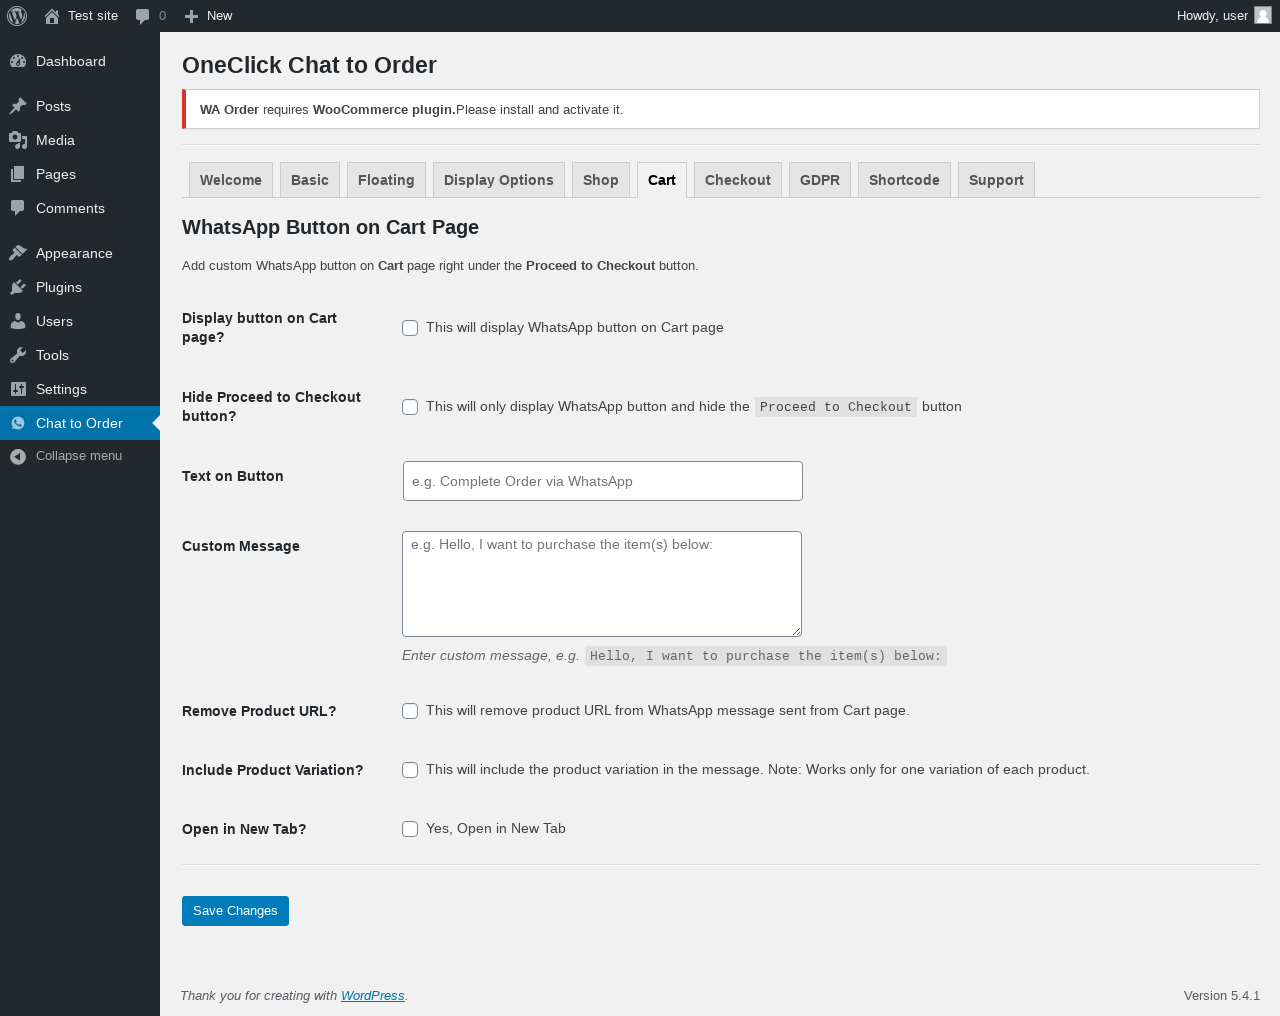Image resolution: width=1280 pixels, height=1016 pixels.
Task: Open the WordPress footer link
Action: pos(372,996)
